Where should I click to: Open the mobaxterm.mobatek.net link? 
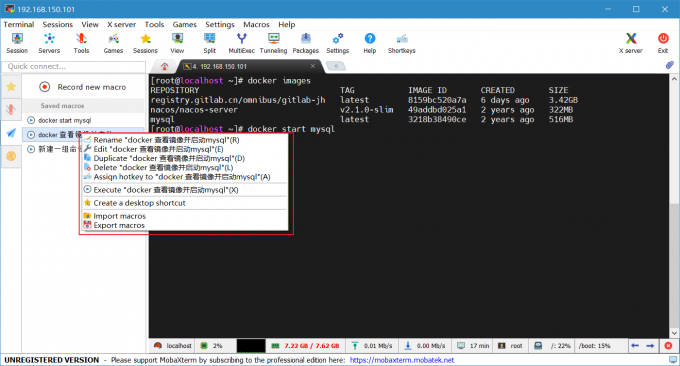click(402, 360)
